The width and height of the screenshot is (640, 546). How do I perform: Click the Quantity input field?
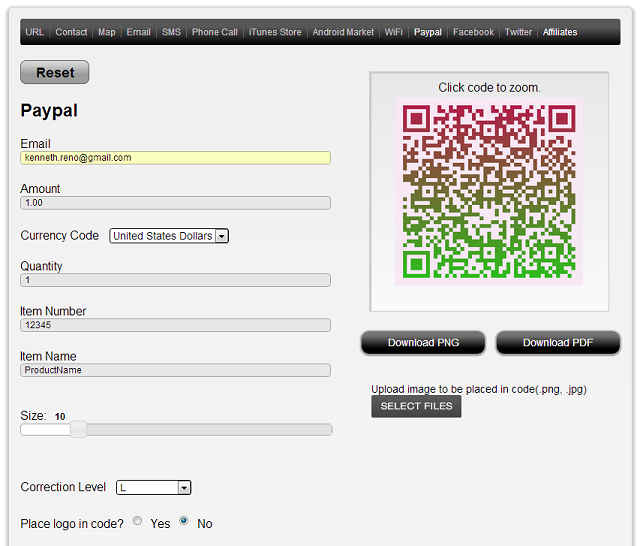click(176, 280)
